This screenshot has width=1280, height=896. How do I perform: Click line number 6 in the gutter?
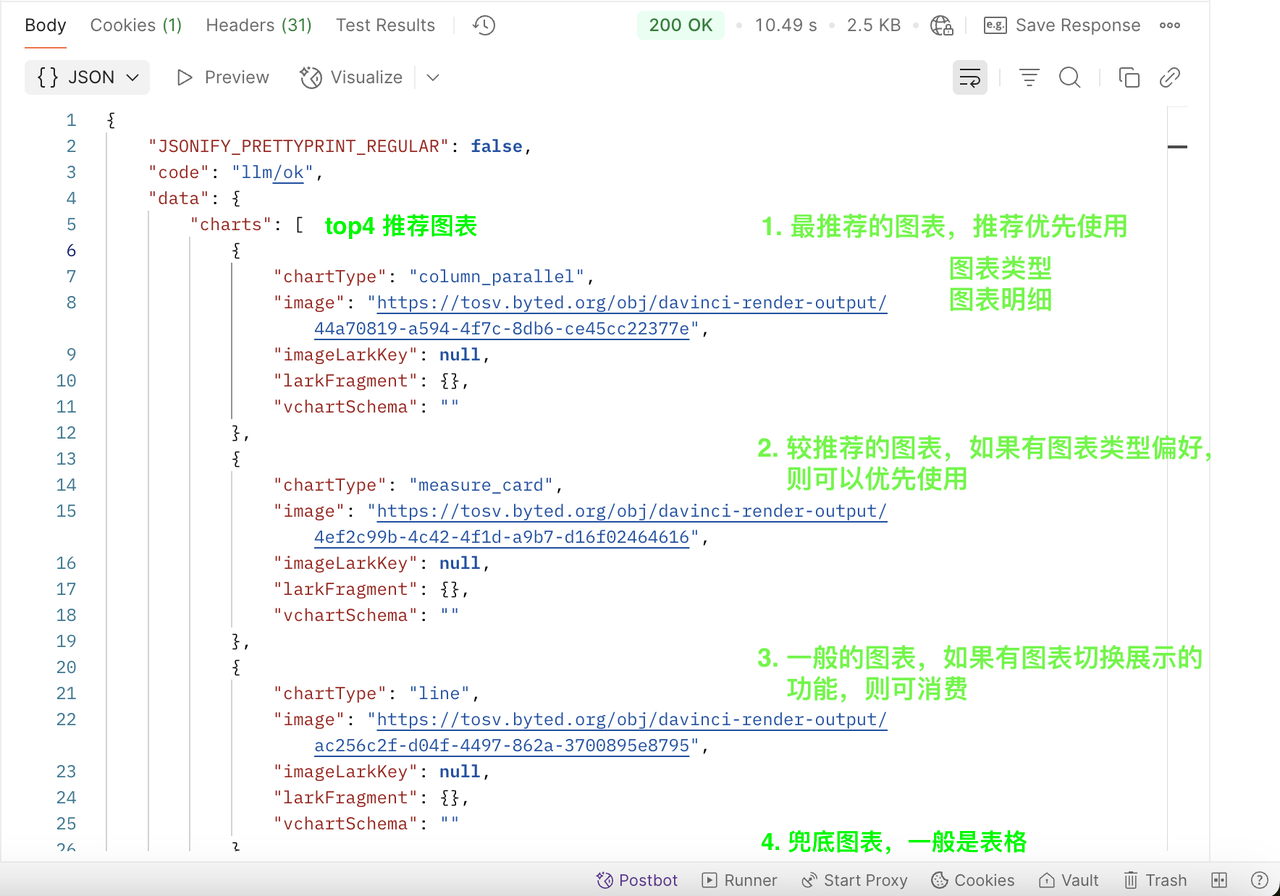pos(71,250)
